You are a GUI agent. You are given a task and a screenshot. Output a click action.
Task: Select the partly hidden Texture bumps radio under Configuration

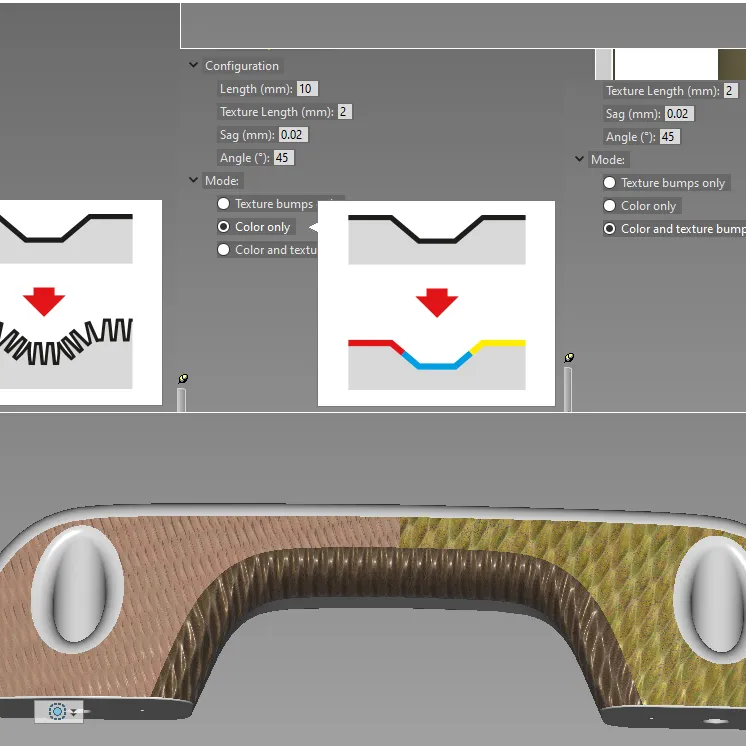[x=223, y=204]
